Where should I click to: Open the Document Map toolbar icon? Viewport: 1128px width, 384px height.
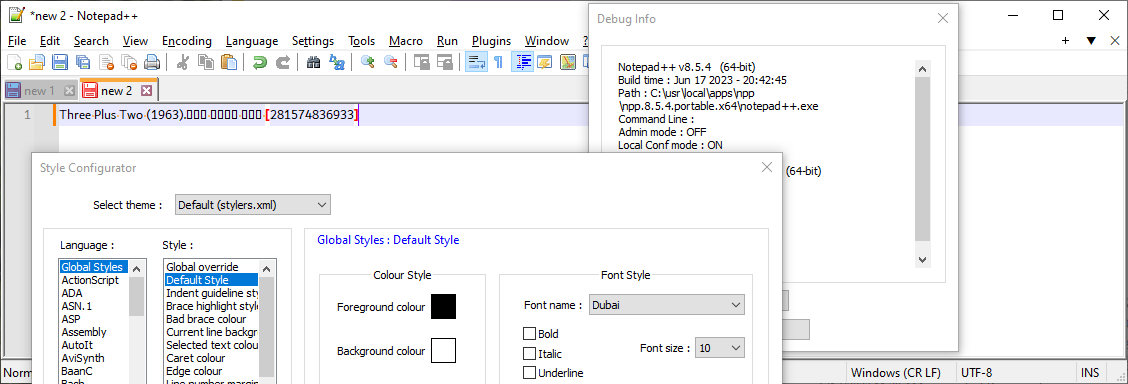click(568, 63)
